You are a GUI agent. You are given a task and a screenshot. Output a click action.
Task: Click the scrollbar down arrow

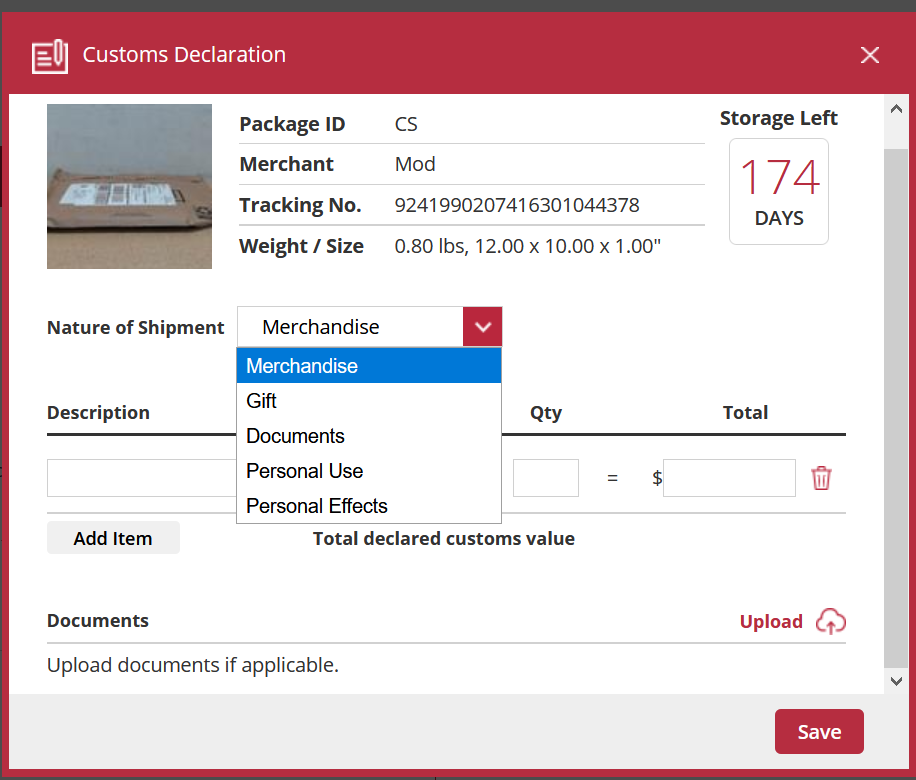pyautogui.click(x=896, y=680)
